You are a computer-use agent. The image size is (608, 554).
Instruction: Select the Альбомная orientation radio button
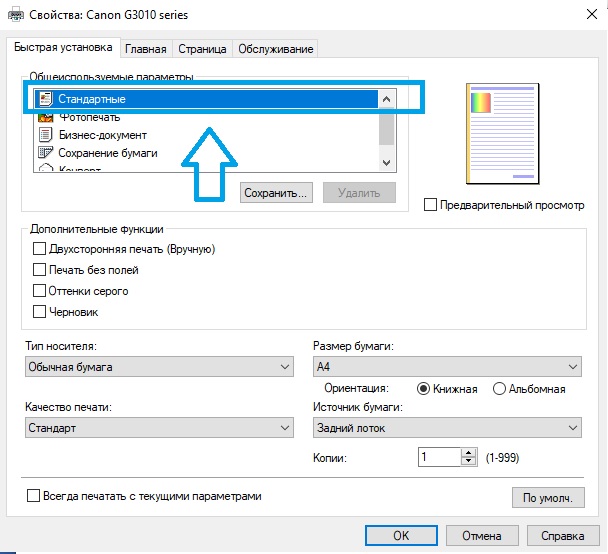point(499,389)
